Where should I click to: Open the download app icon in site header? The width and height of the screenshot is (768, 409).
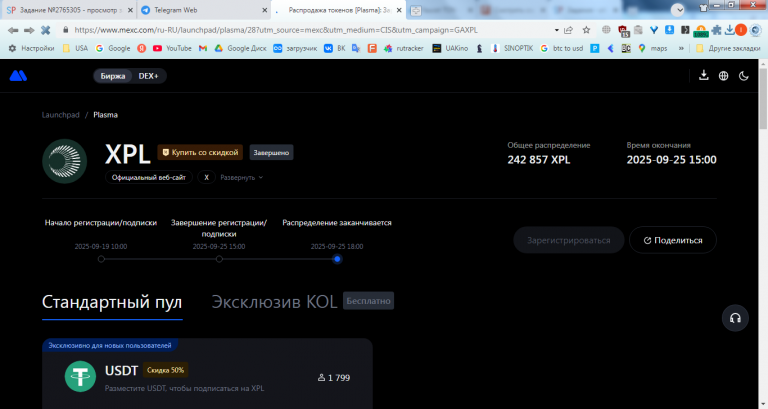pos(703,75)
